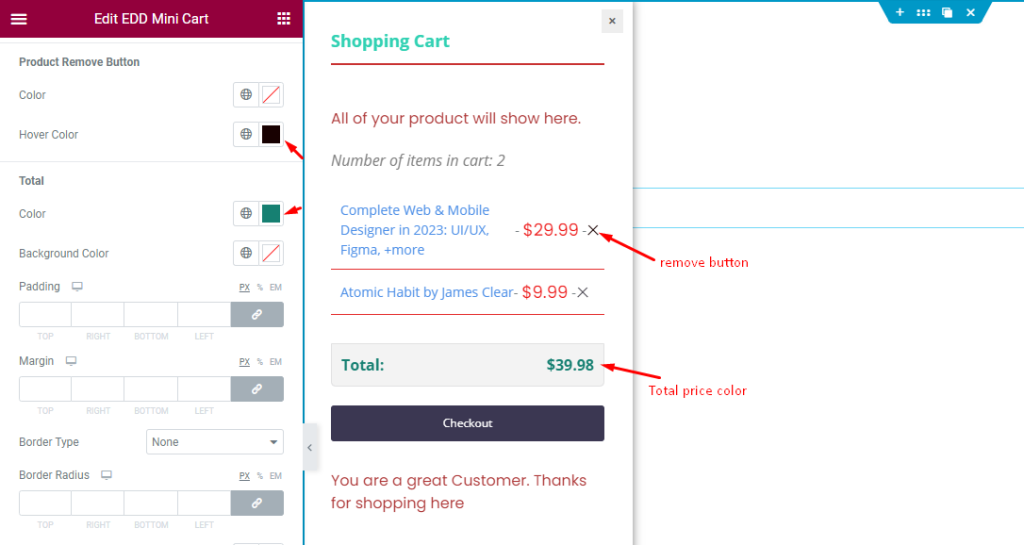Click globe icon beside Hover Color
Viewport: 1024px width, 545px height.
(x=246, y=134)
